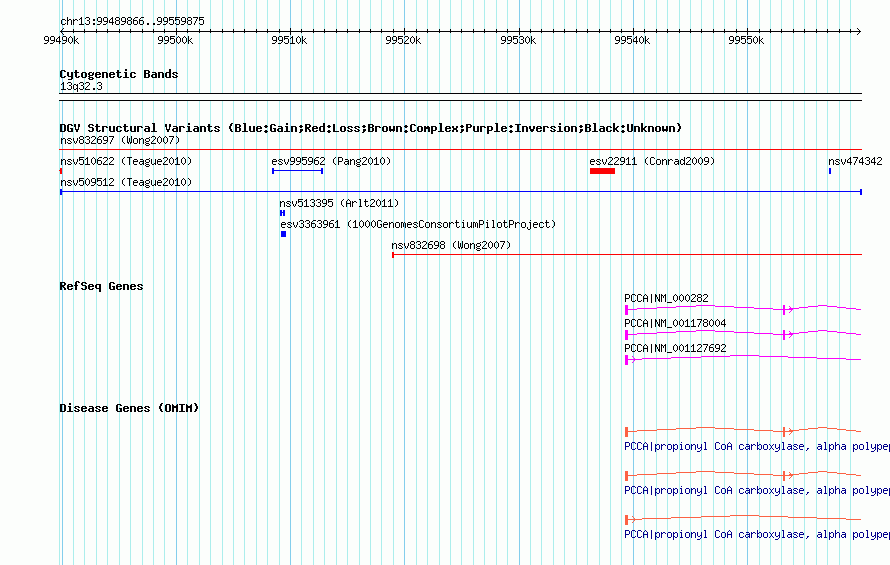Select the nsv832698 (Wong2007) variant label

(x=451, y=245)
